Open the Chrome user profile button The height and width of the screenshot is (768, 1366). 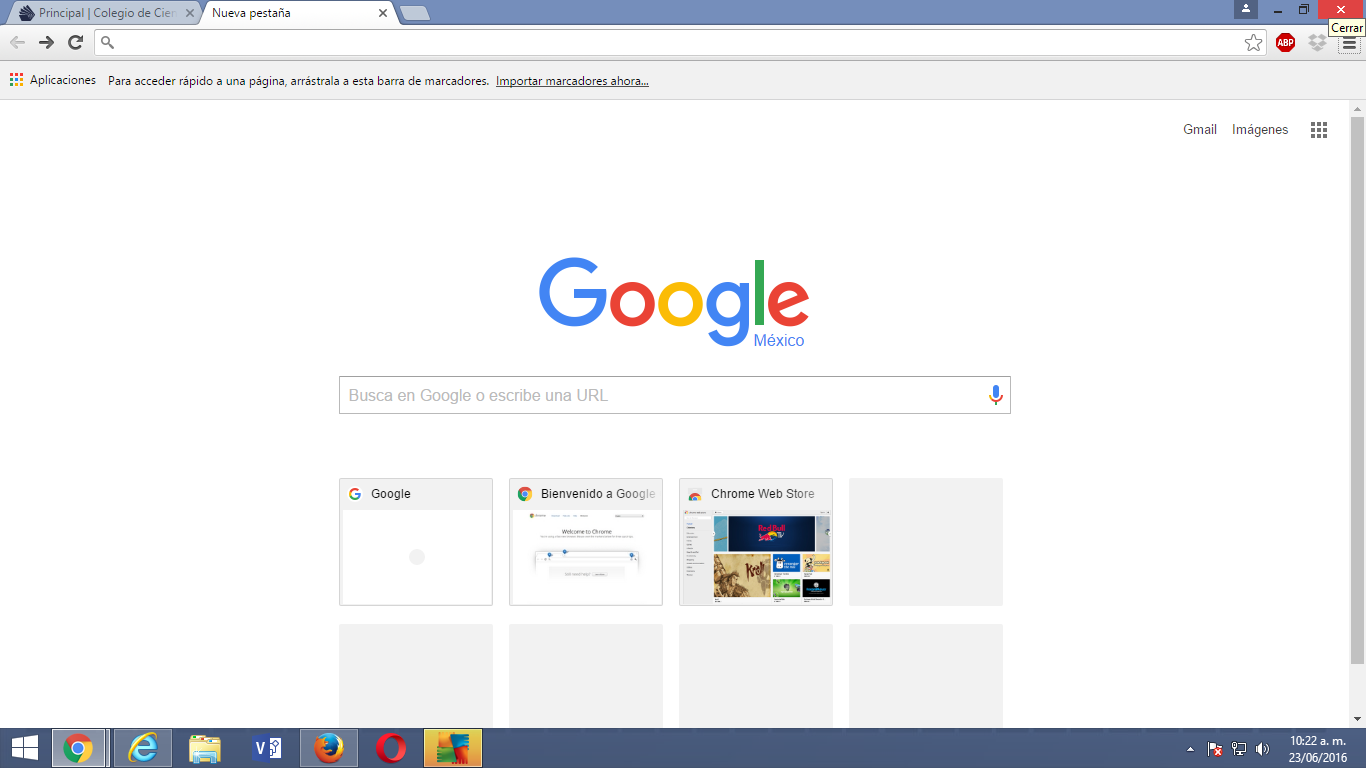click(1245, 9)
